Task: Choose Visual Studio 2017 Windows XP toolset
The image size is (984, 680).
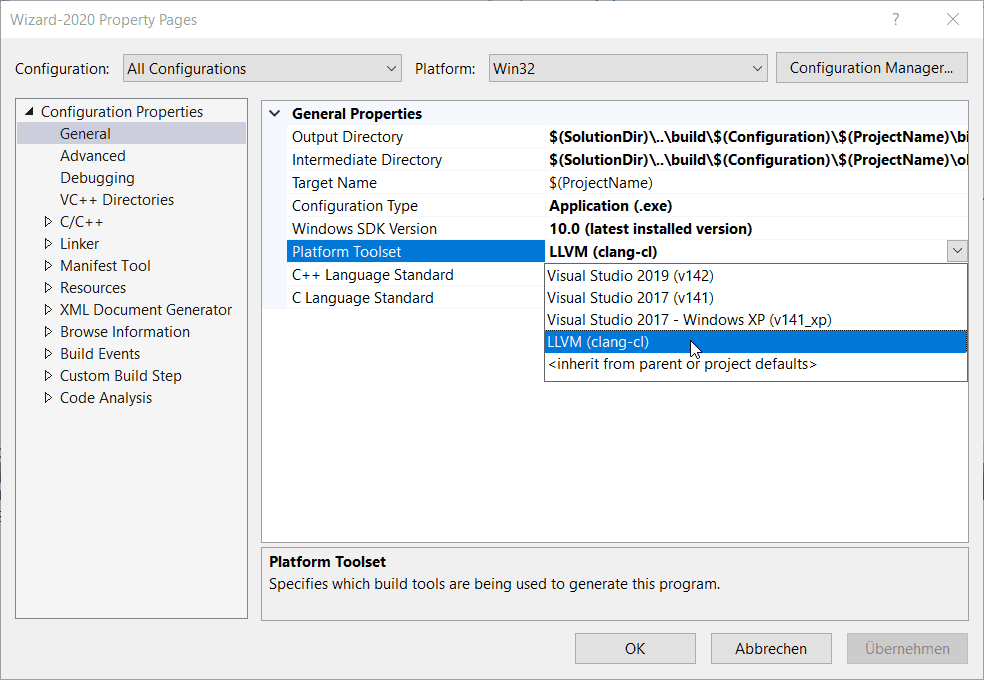Action: tap(756, 319)
